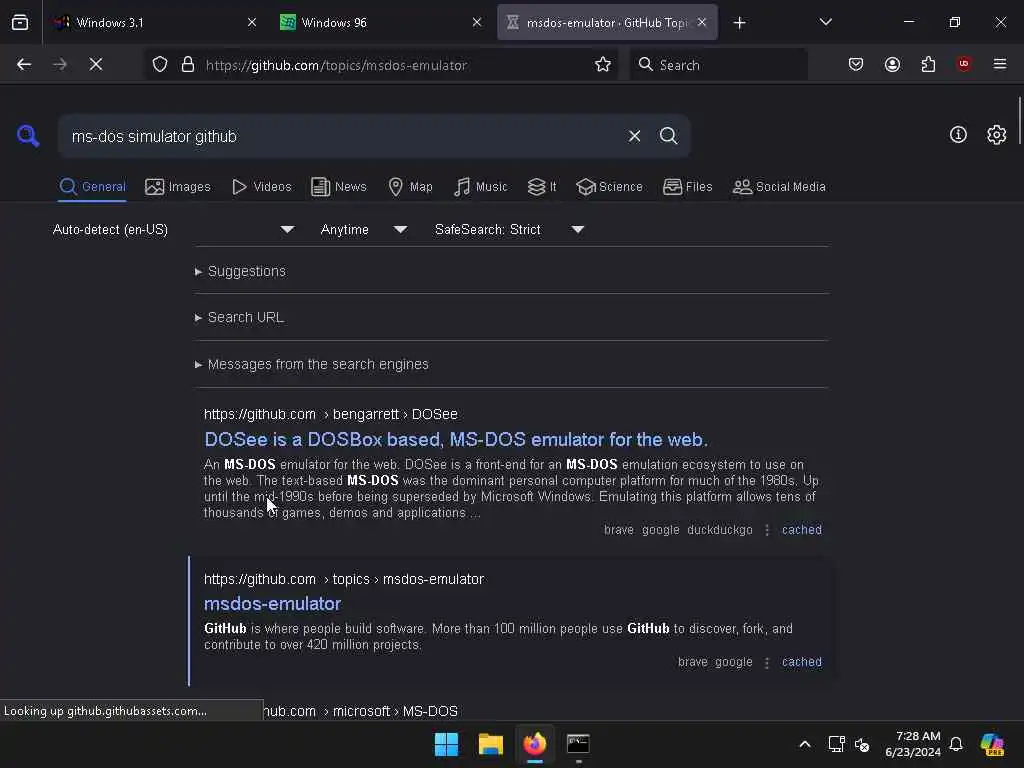Switch to News category
This screenshot has width=1024, height=768.
339,187
